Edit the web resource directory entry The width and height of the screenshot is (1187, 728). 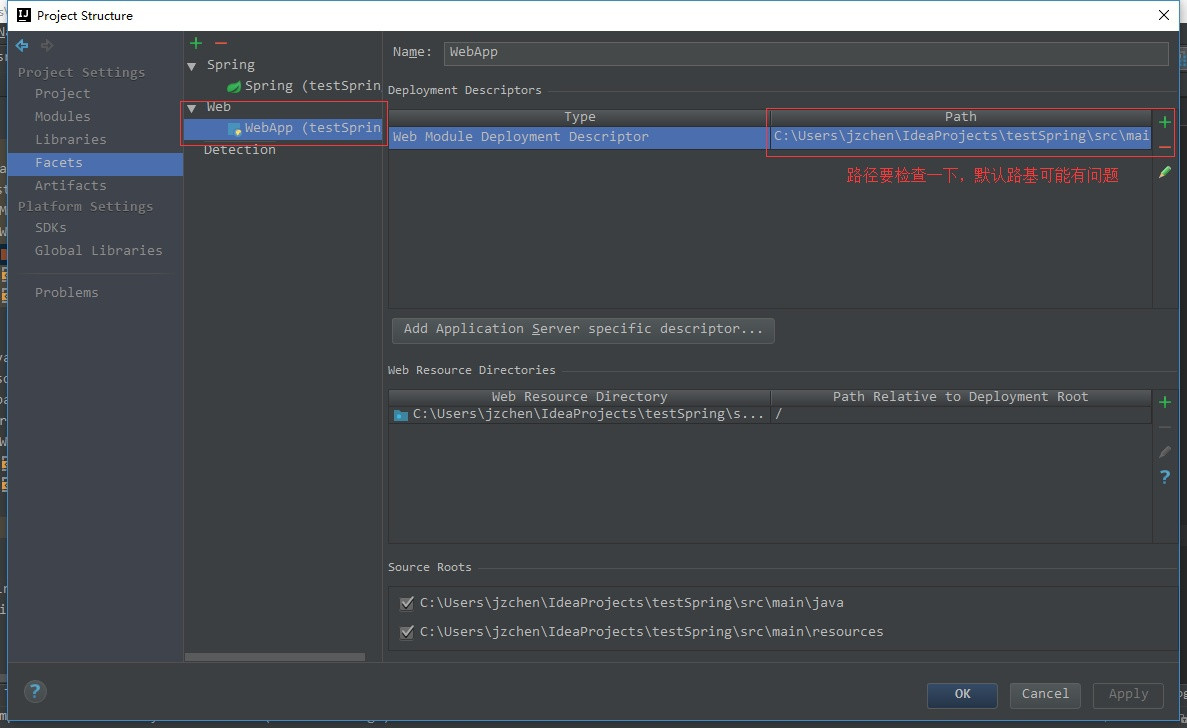[x=1165, y=452]
